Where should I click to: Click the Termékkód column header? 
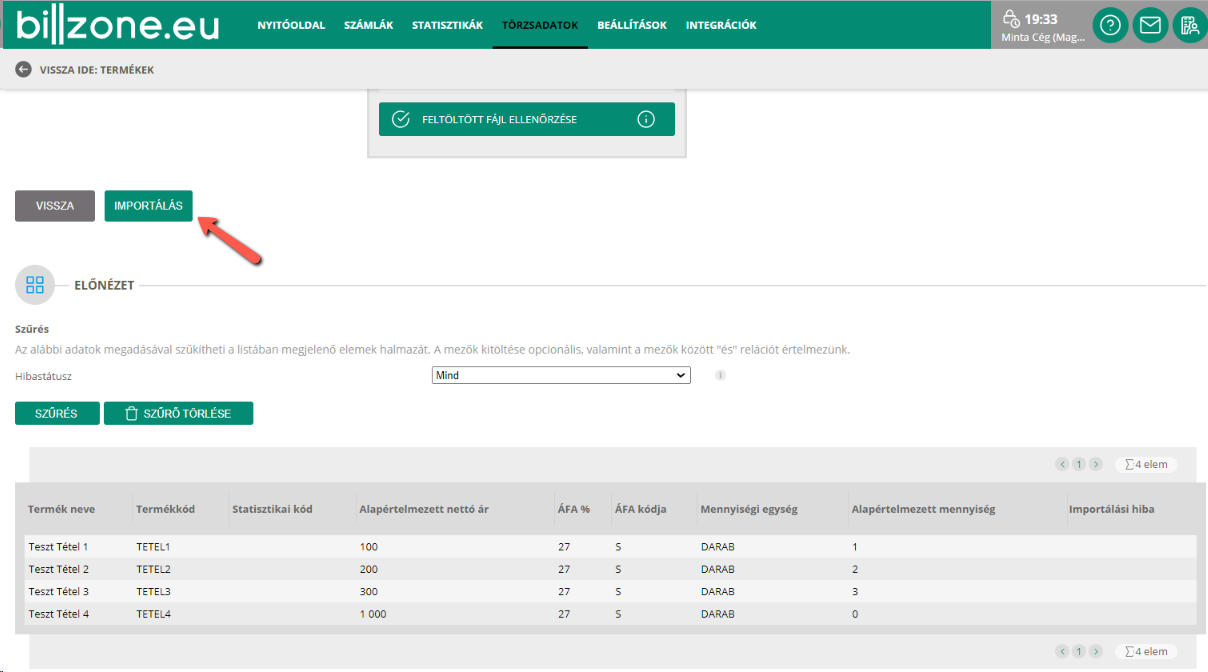(166, 509)
